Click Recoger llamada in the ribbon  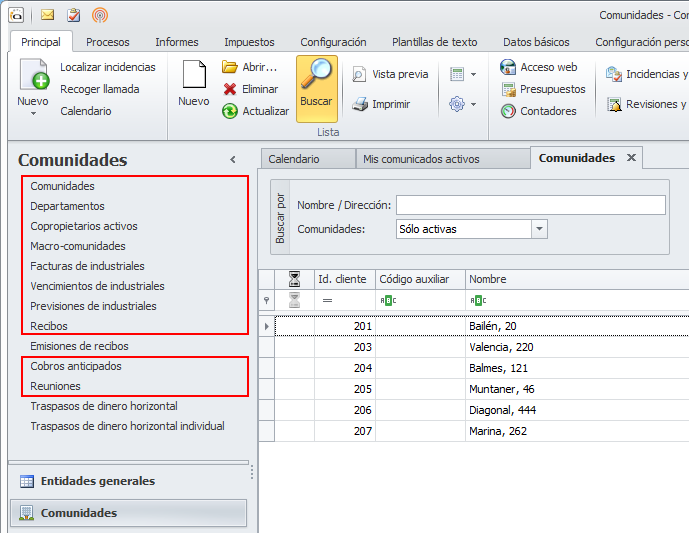pyautogui.click(x=100, y=89)
